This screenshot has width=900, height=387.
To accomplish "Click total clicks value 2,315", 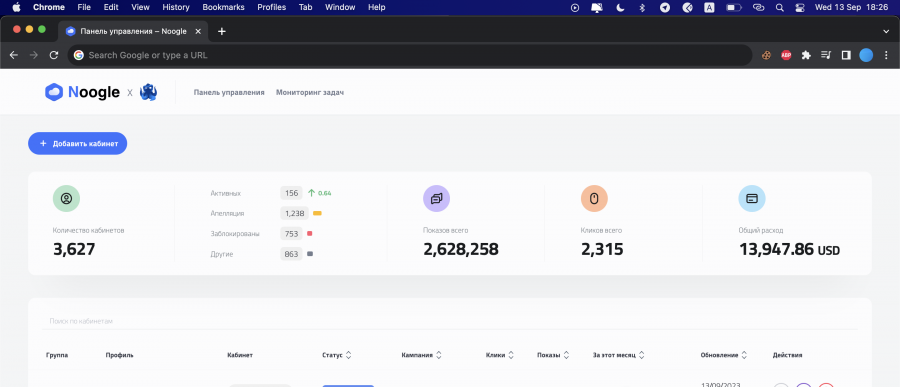I will (602, 249).
